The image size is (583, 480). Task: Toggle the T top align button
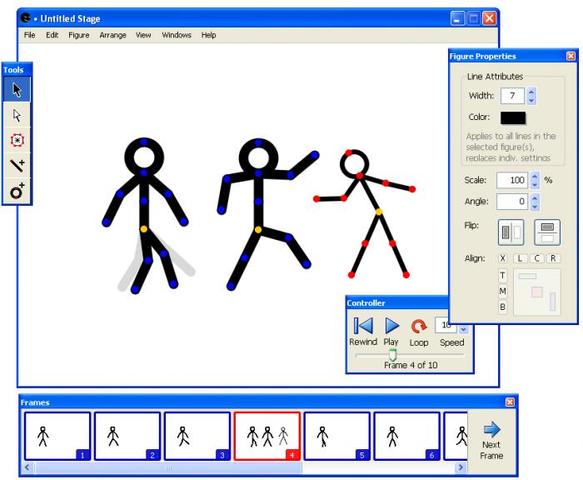click(x=502, y=276)
